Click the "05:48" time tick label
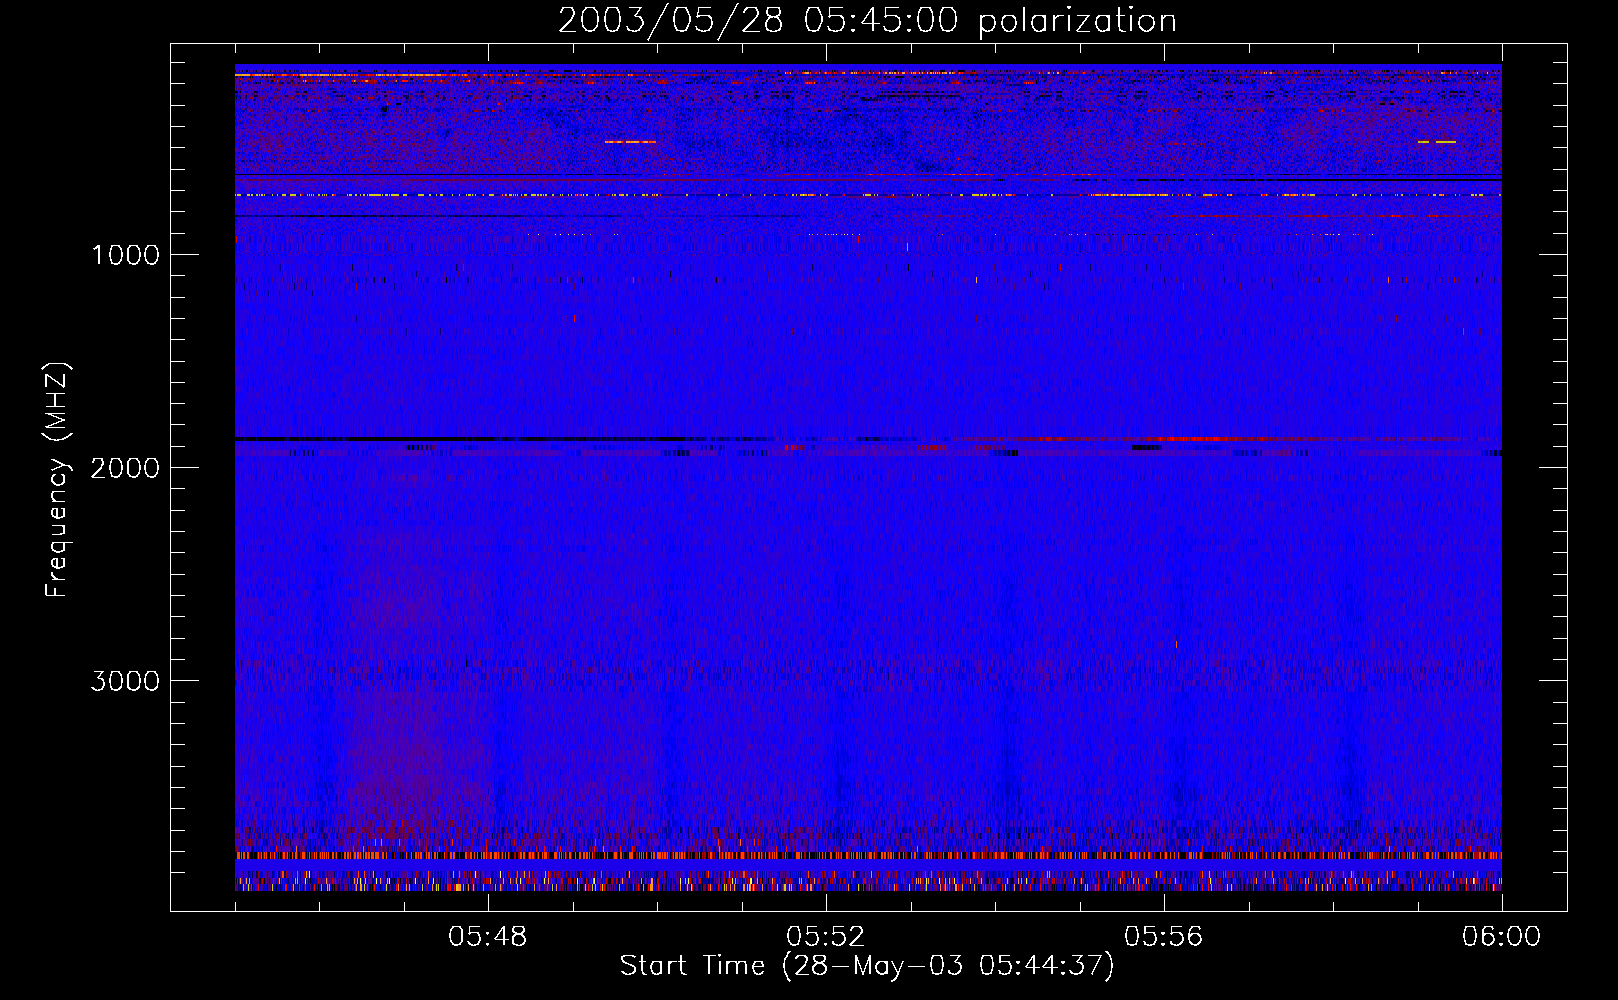 click(488, 937)
